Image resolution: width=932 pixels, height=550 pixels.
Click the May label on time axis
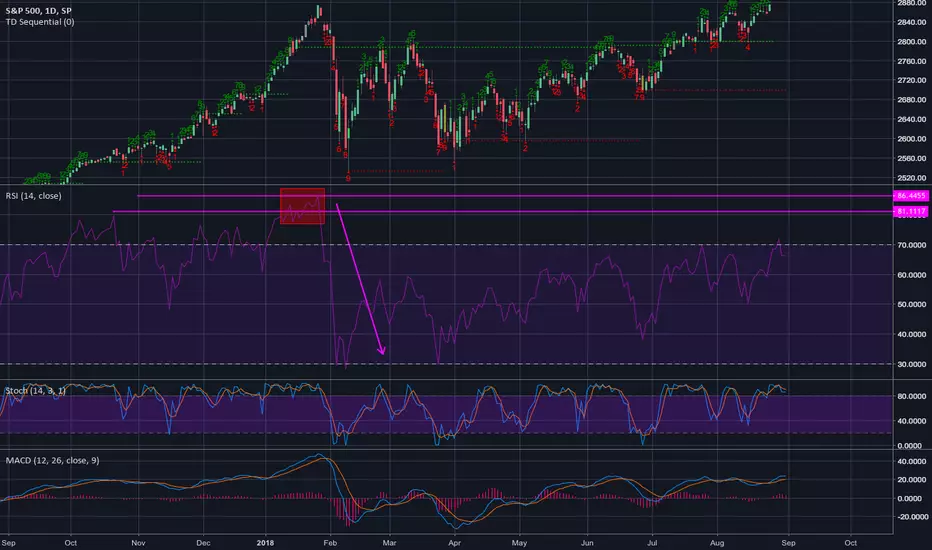coord(519,542)
